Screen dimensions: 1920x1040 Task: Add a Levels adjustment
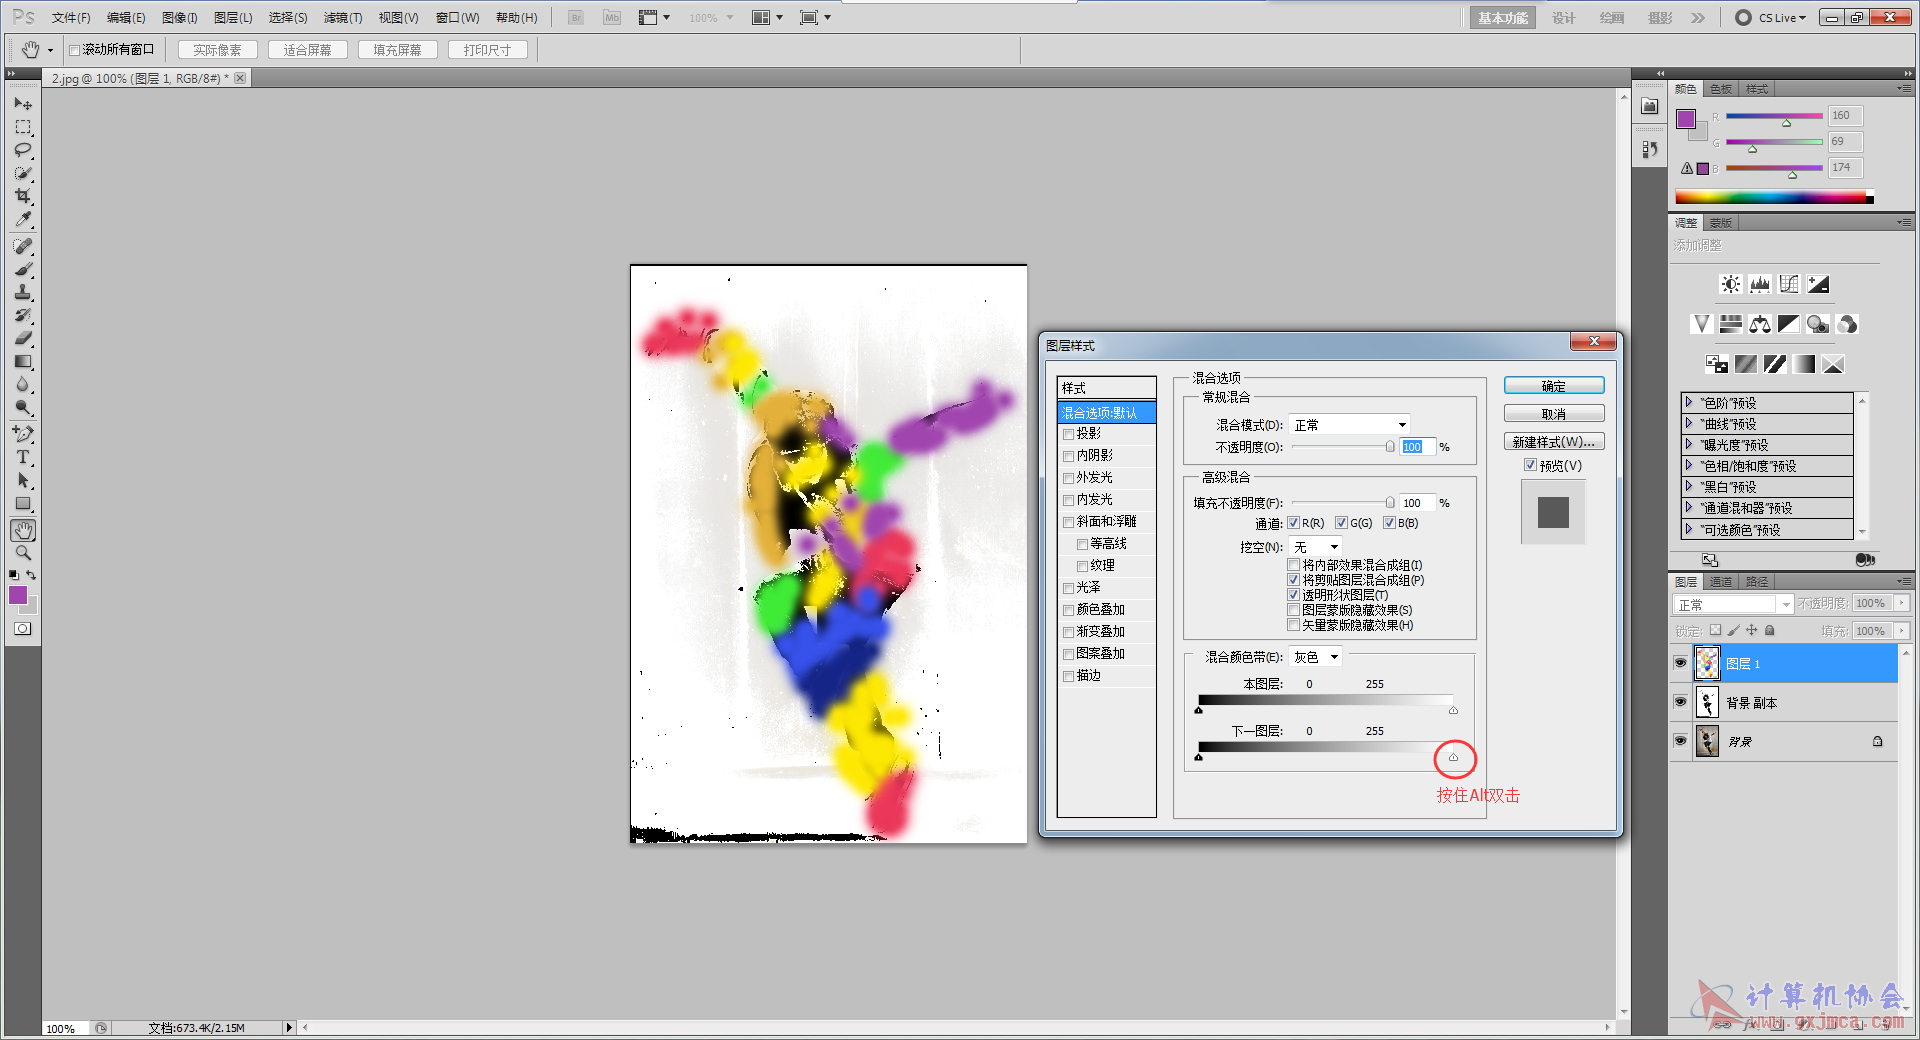1759,284
